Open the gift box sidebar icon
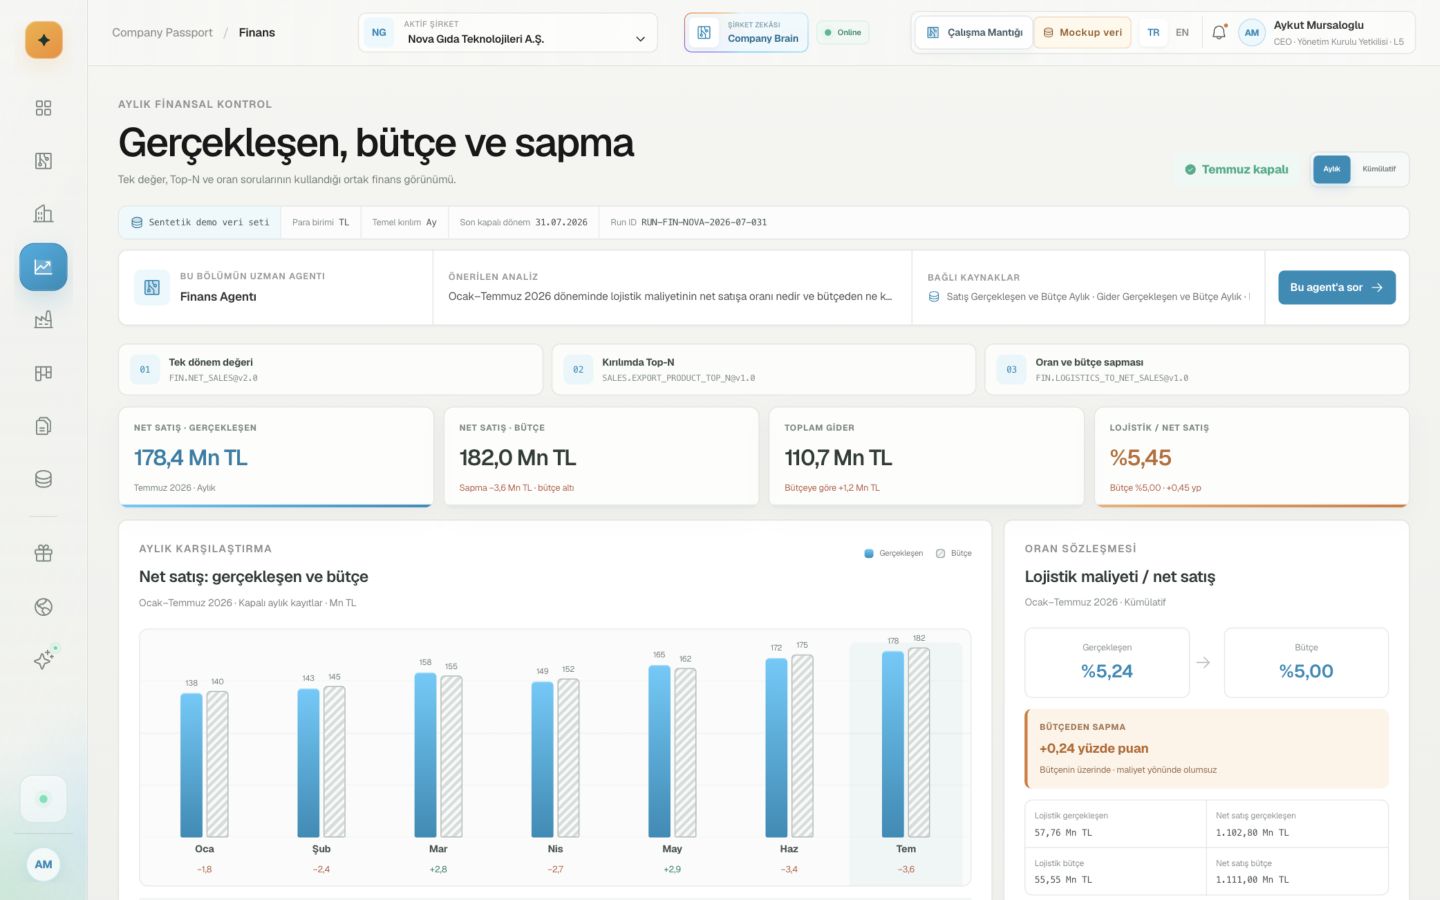The width and height of the screenshot is (1440, 900). [43, 553]
